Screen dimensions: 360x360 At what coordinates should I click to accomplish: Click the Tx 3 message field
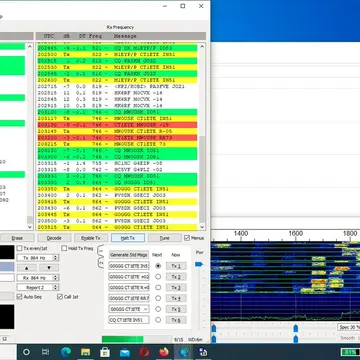(129, 287)
